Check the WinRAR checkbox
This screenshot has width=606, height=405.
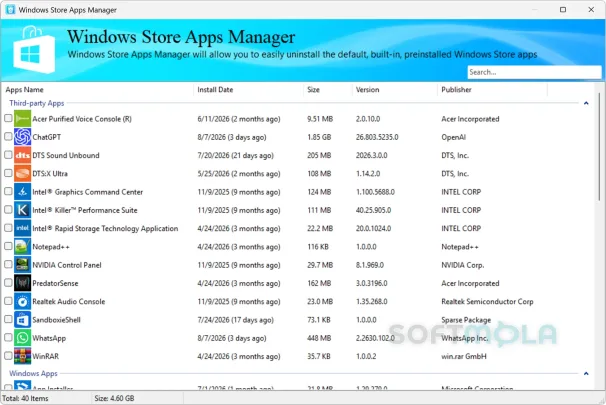pos(8,356)
